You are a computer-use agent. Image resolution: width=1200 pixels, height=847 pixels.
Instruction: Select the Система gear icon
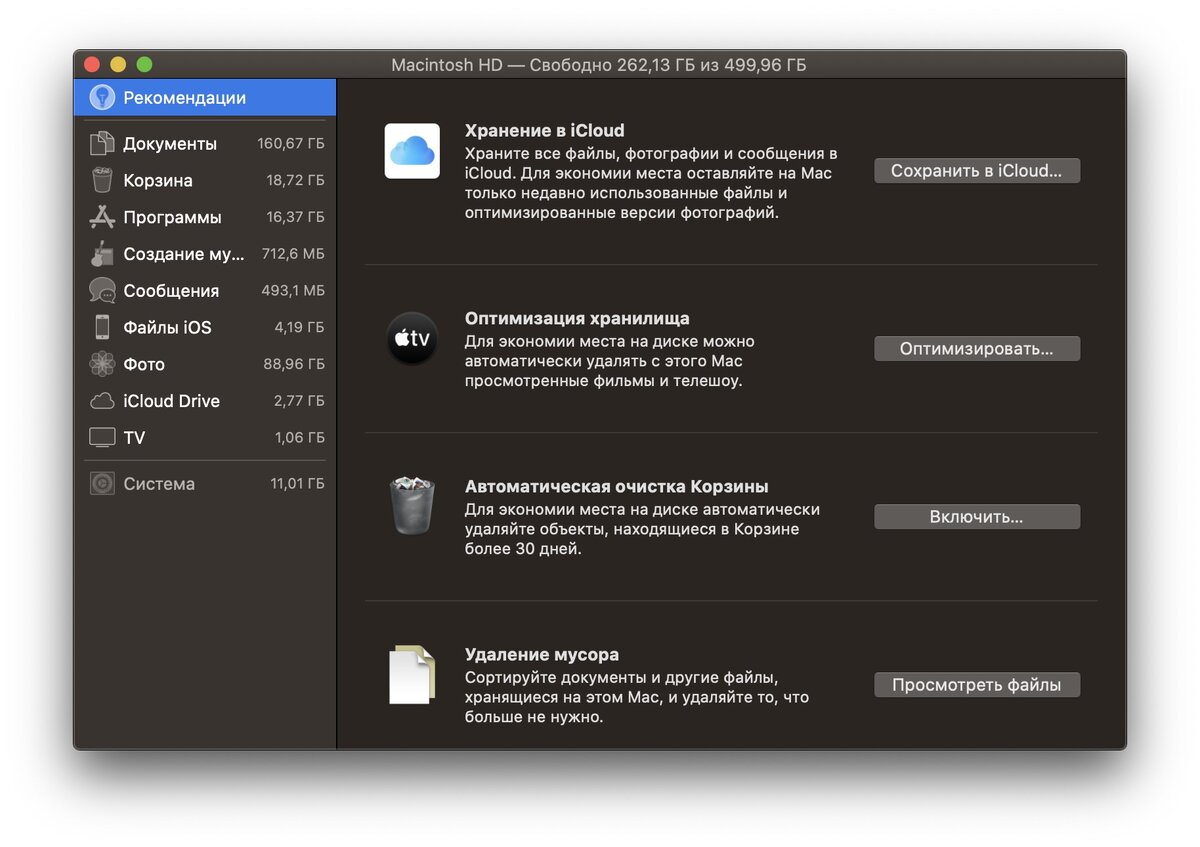coord(103,483)
